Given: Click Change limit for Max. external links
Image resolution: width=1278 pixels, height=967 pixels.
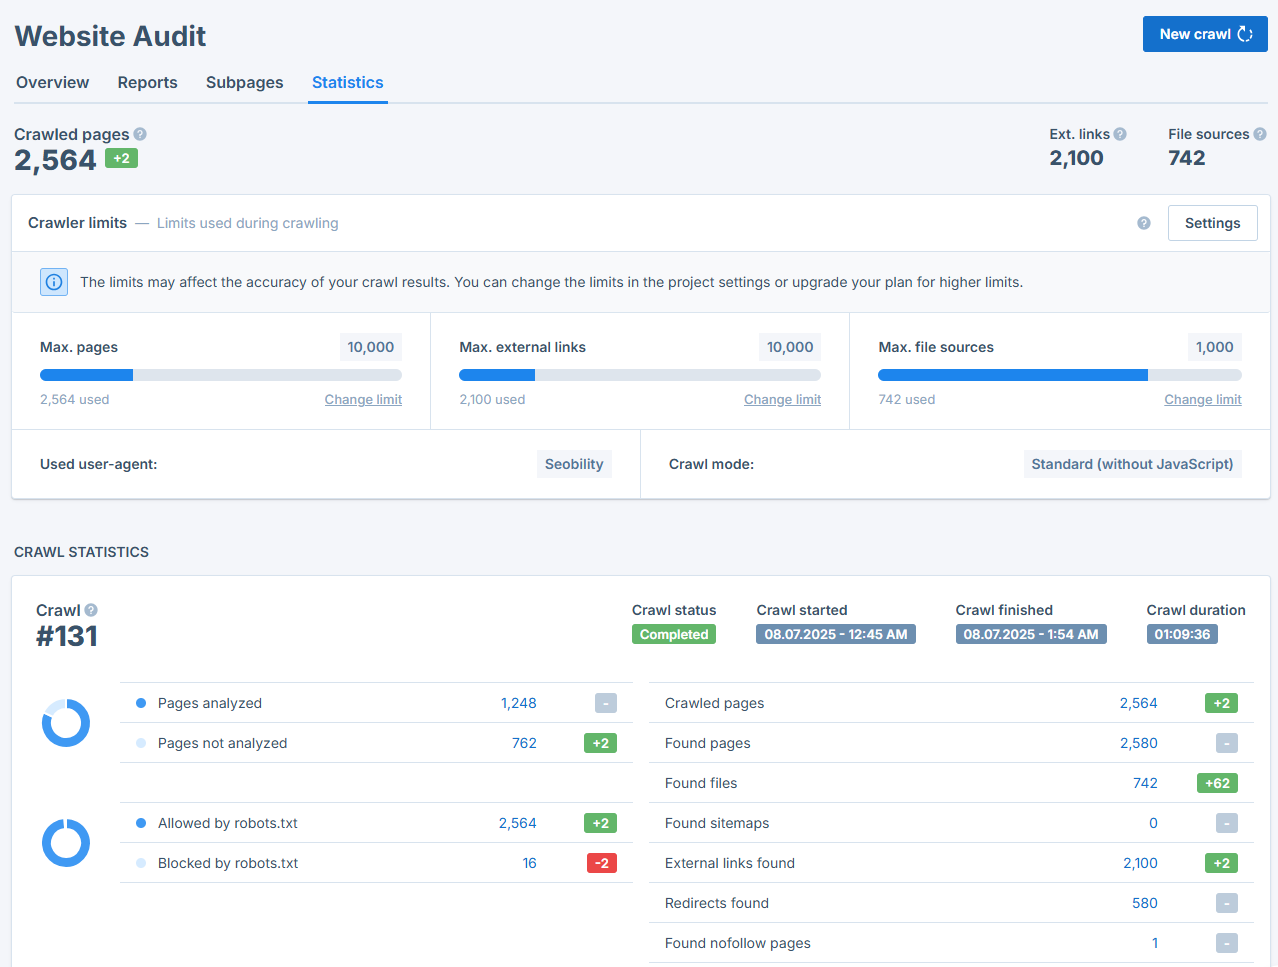Looking at the screenshot, I should click(782, 399).
